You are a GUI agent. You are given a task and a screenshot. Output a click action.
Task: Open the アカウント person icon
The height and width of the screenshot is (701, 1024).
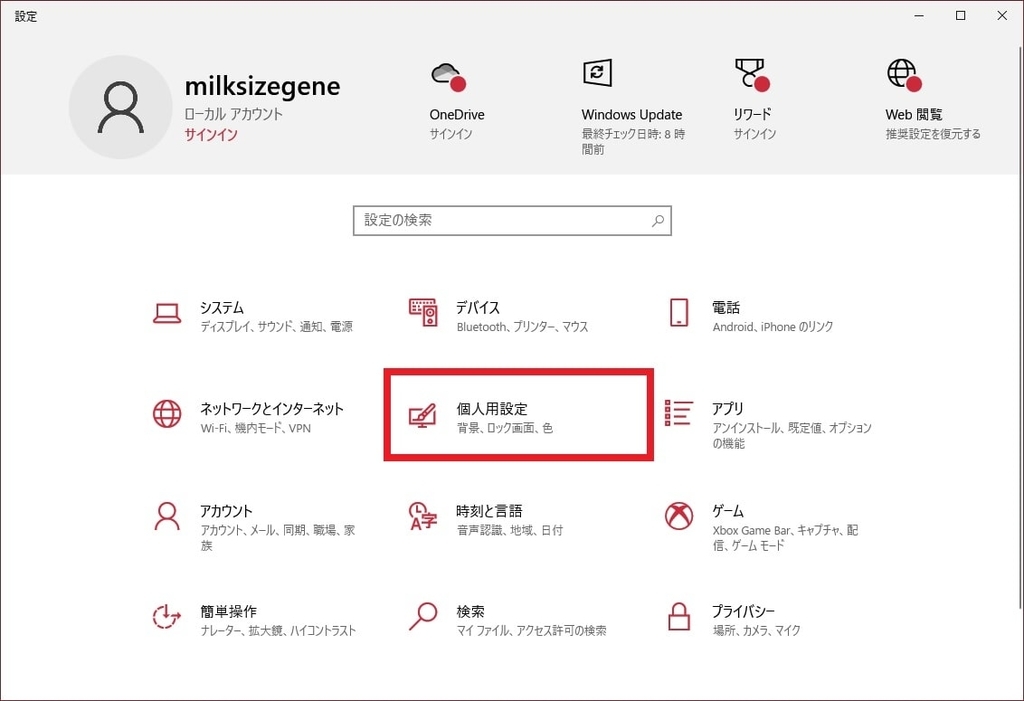[x=167, y=516]
